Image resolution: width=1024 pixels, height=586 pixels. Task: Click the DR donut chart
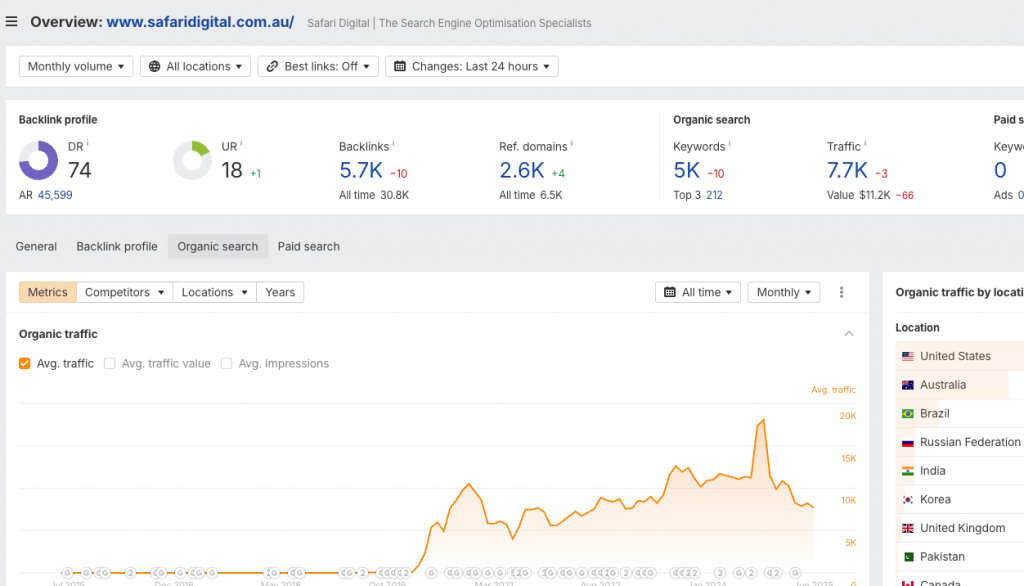[x=39, y=160]
